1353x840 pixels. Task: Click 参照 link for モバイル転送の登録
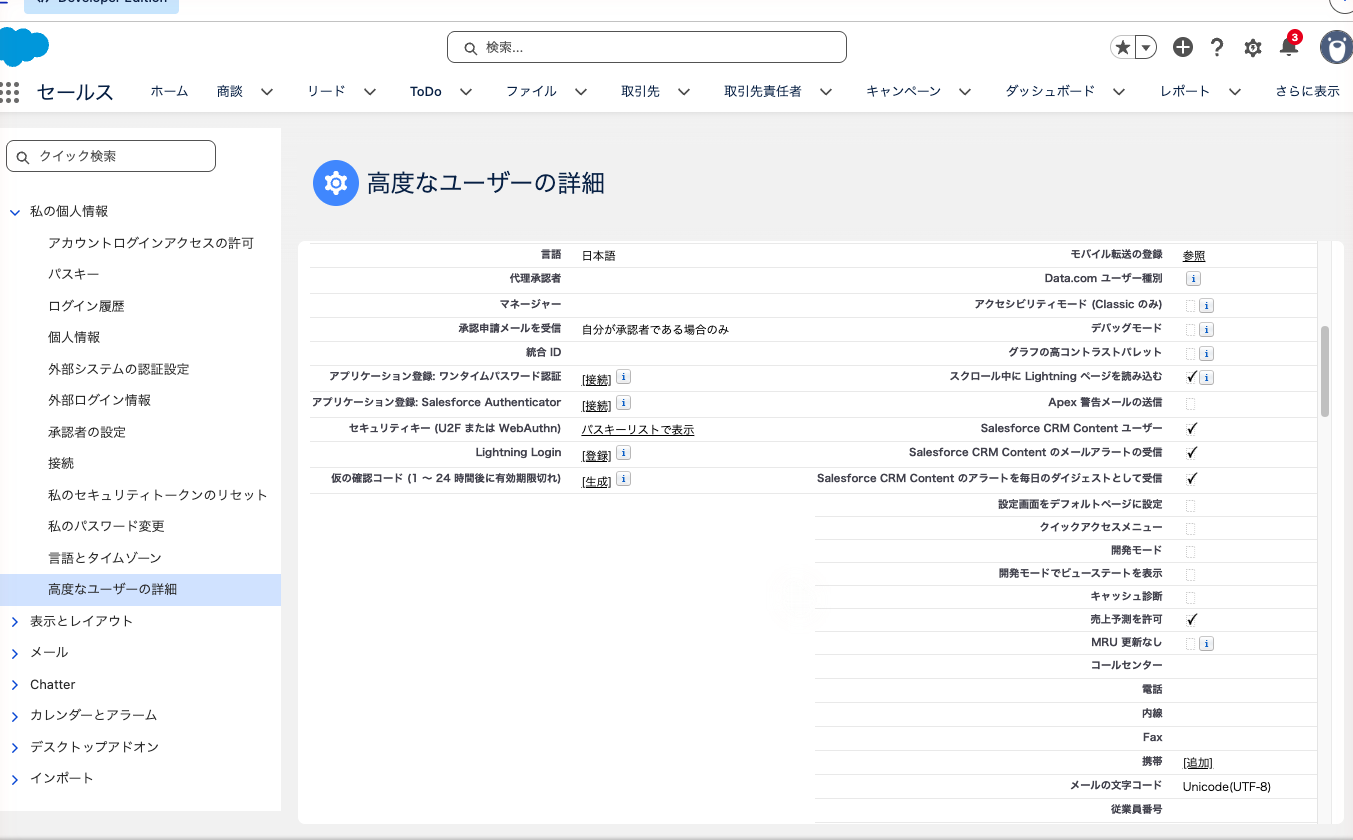(x=1194, y=256)
